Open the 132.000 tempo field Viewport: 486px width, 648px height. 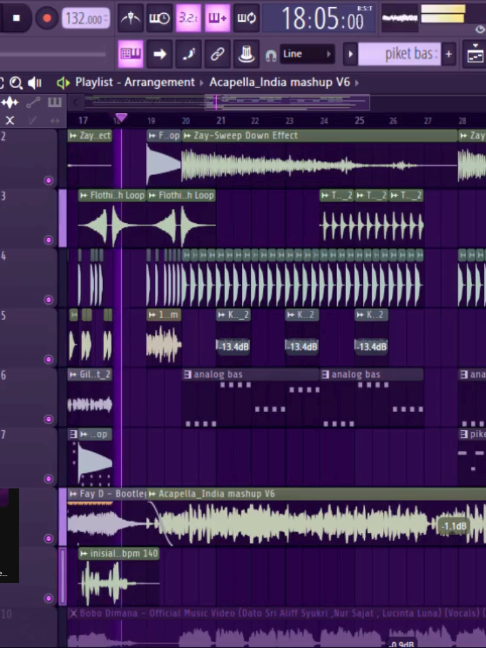[86, 19]
